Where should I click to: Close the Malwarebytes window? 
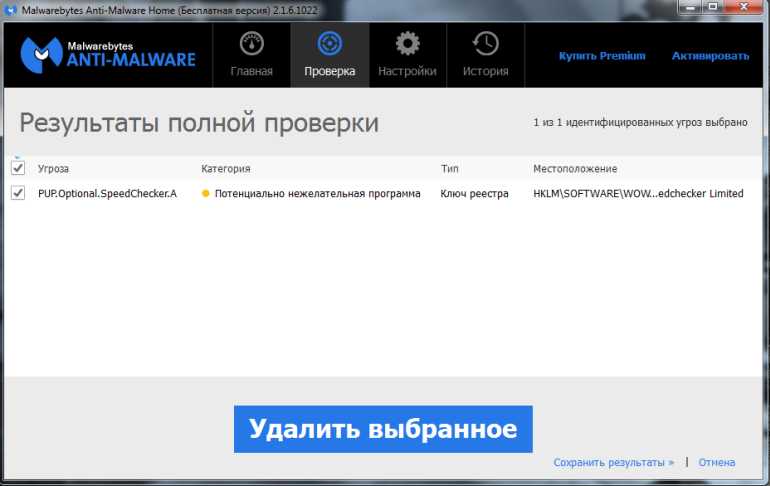point(743,7)
